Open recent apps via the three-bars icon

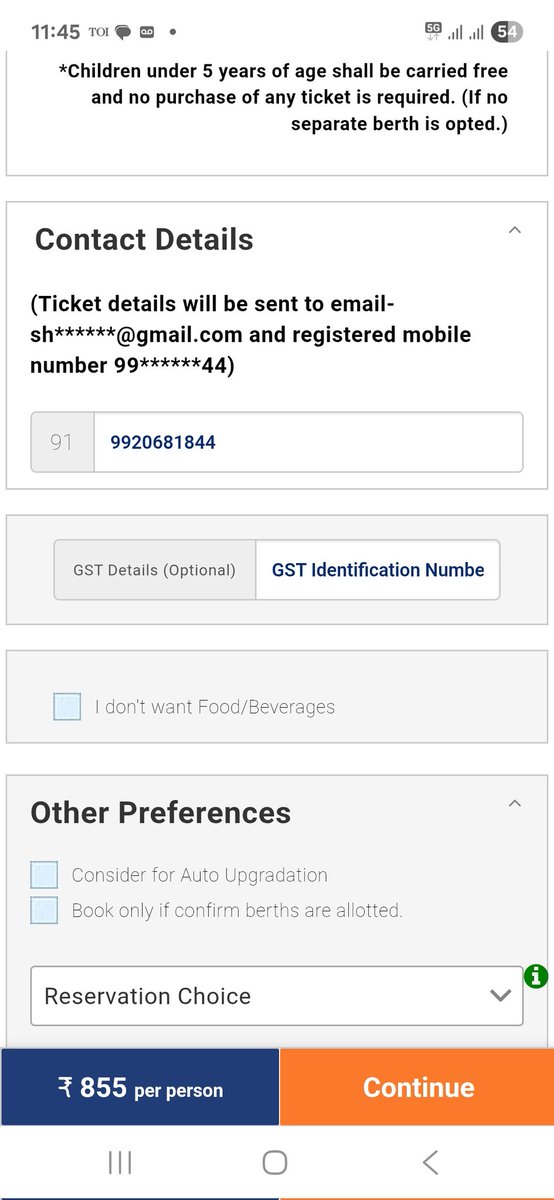120,1162
